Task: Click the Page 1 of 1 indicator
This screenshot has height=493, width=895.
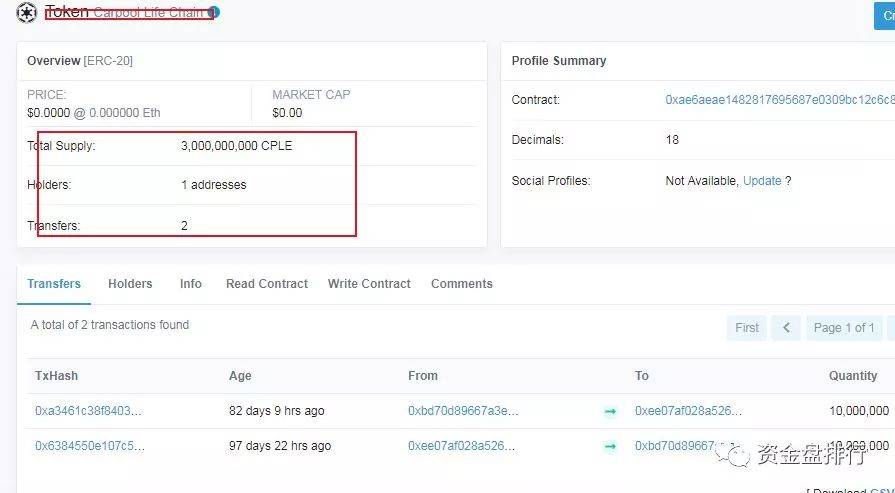Action: click(844, 327)
